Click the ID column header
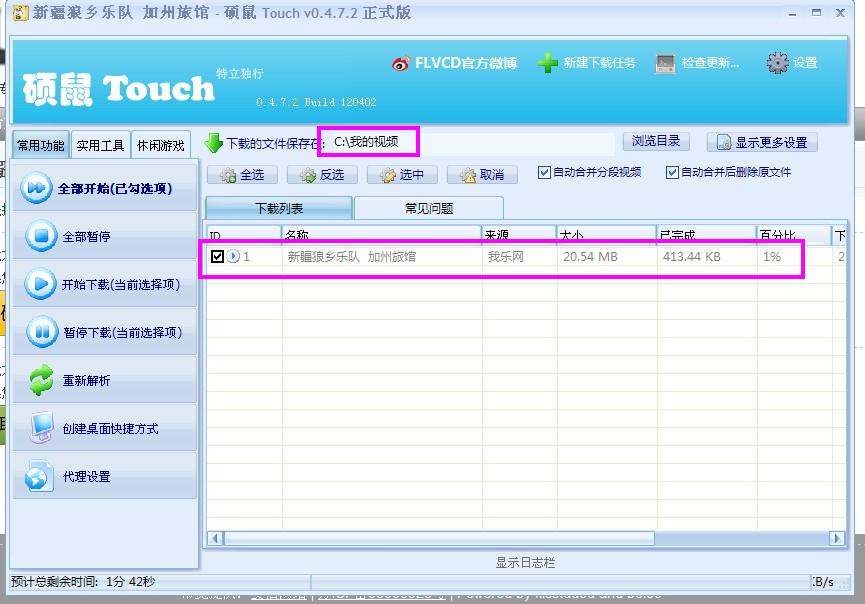Image resolution: width=865 pixels, height=604 pixels. [244, 234]
